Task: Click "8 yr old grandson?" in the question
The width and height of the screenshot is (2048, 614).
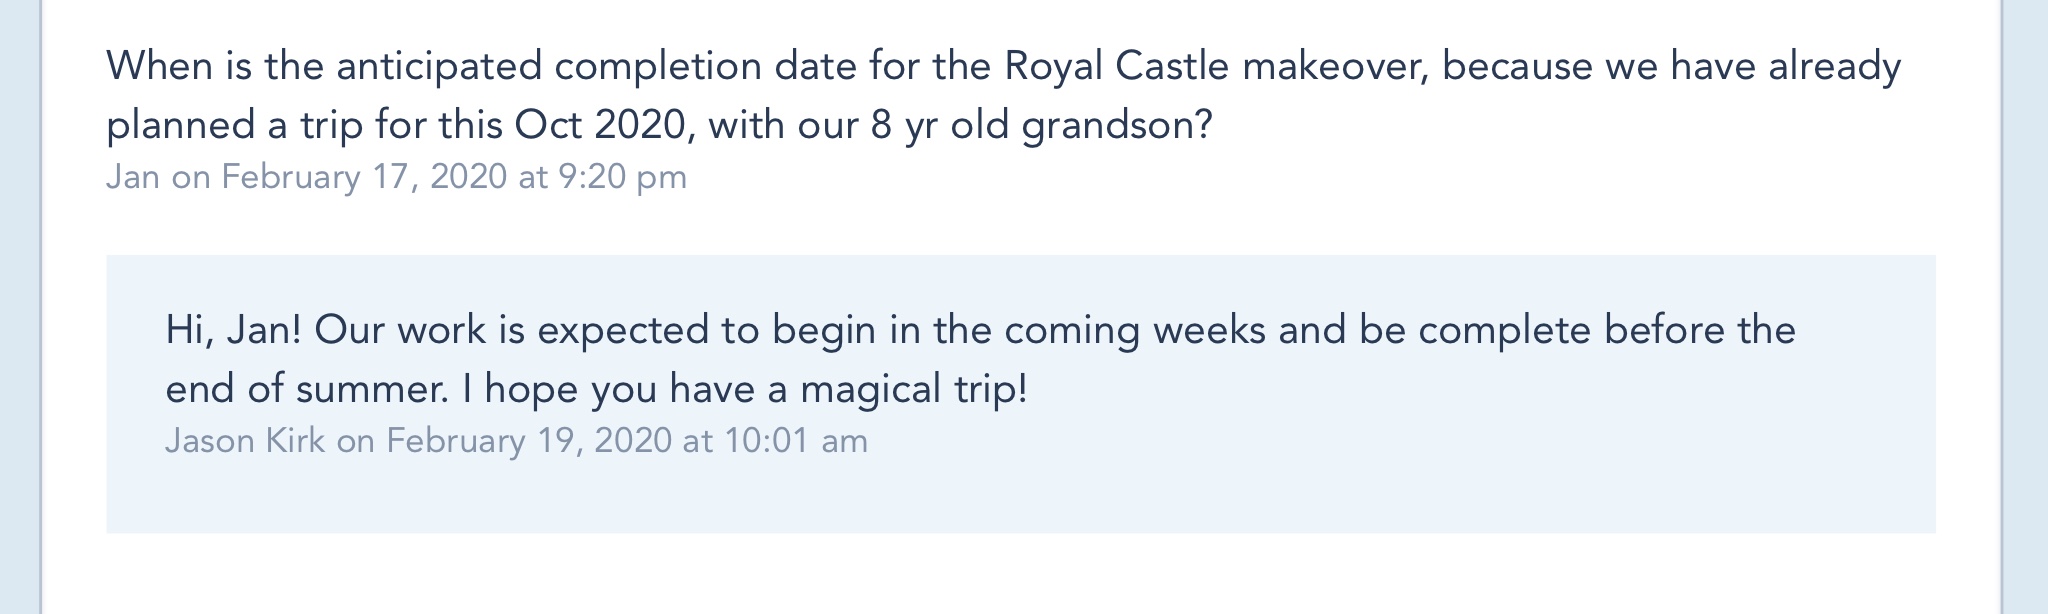Action: (1041, 126)
